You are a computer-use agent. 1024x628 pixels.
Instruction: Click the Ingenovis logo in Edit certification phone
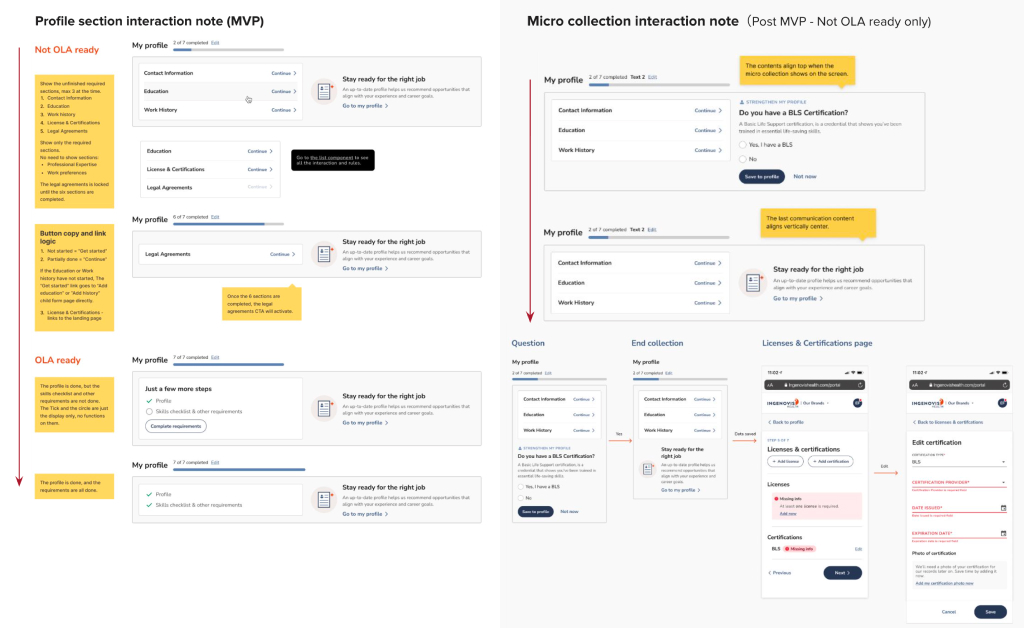click(x=927, y=403)
